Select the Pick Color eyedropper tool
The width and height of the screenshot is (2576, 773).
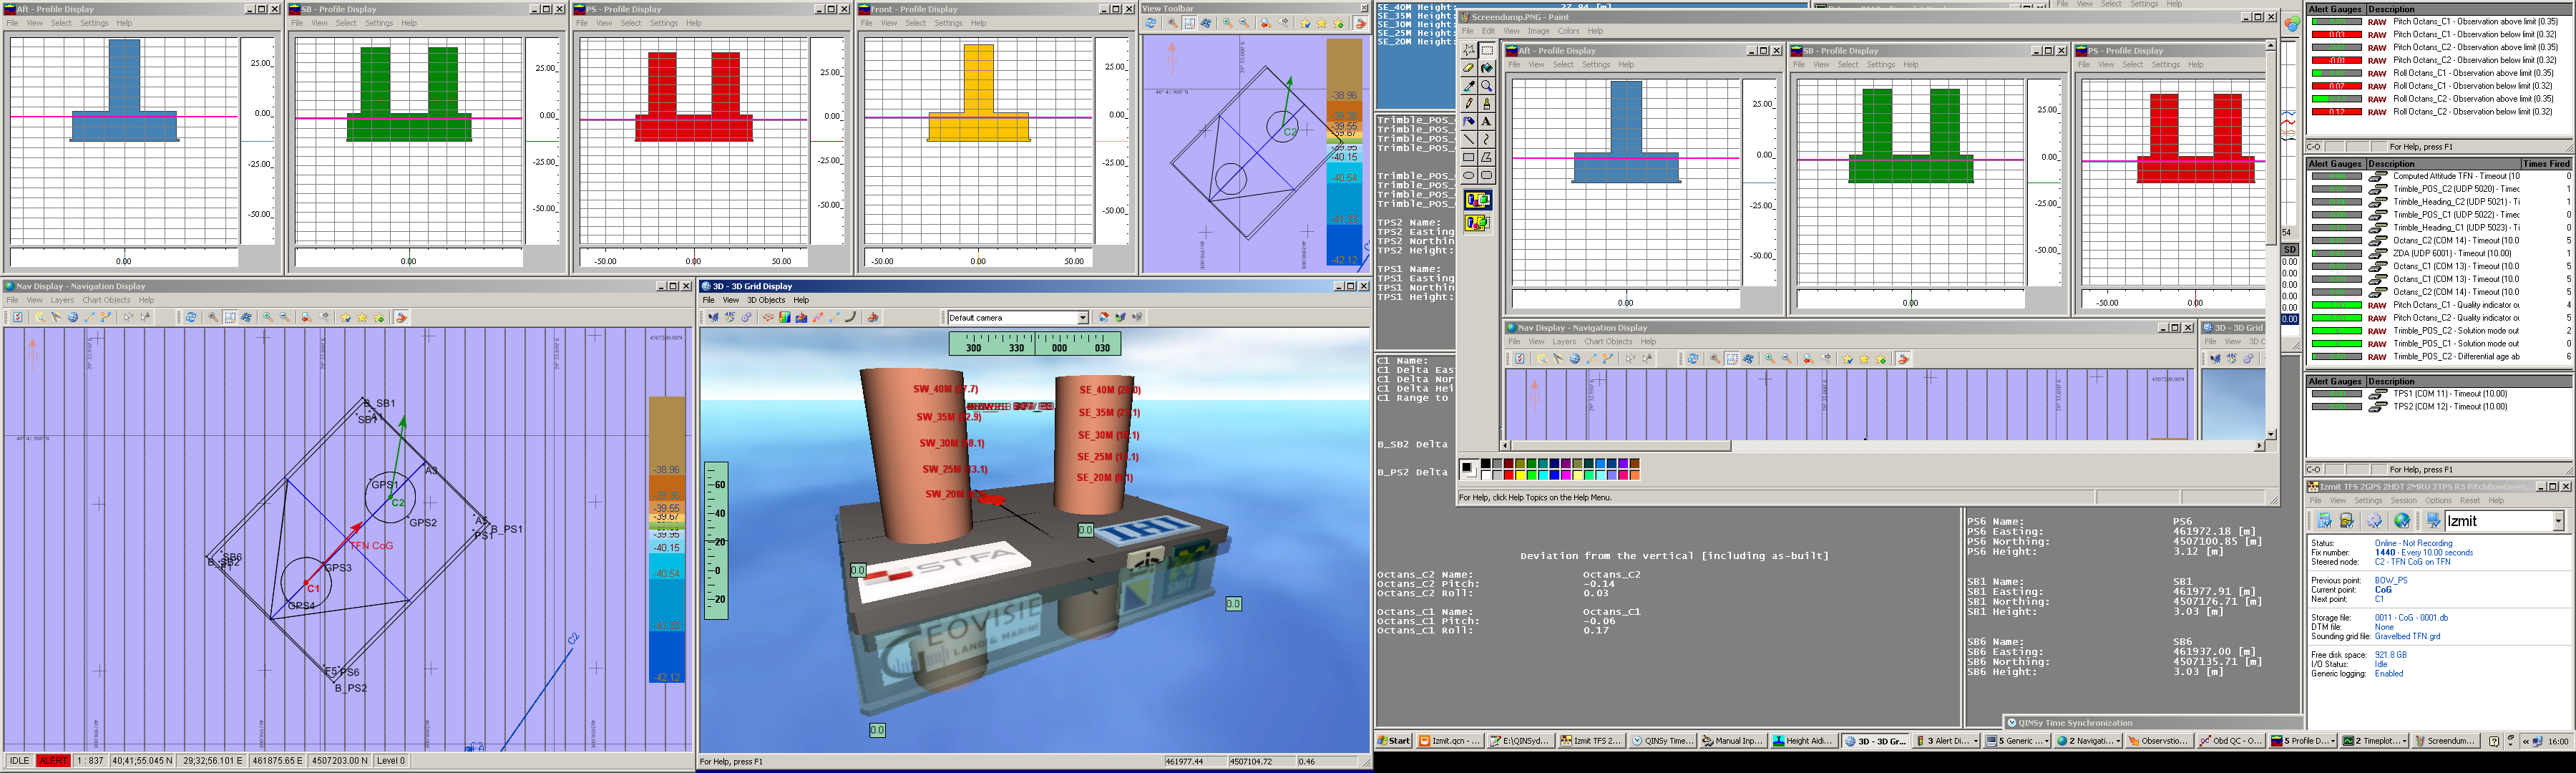pos(1468,86)
